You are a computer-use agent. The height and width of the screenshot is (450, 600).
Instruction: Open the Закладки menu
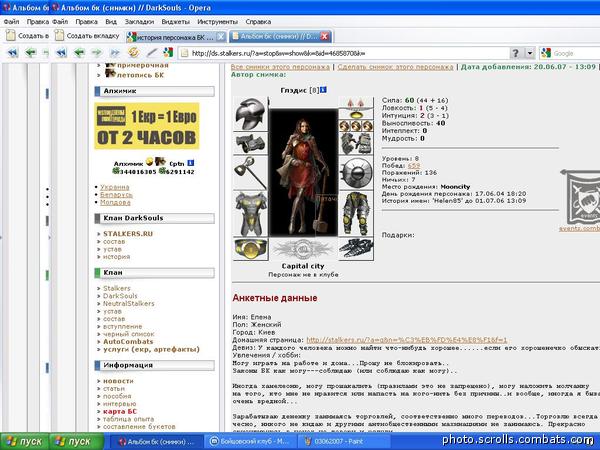click(139, 22)
